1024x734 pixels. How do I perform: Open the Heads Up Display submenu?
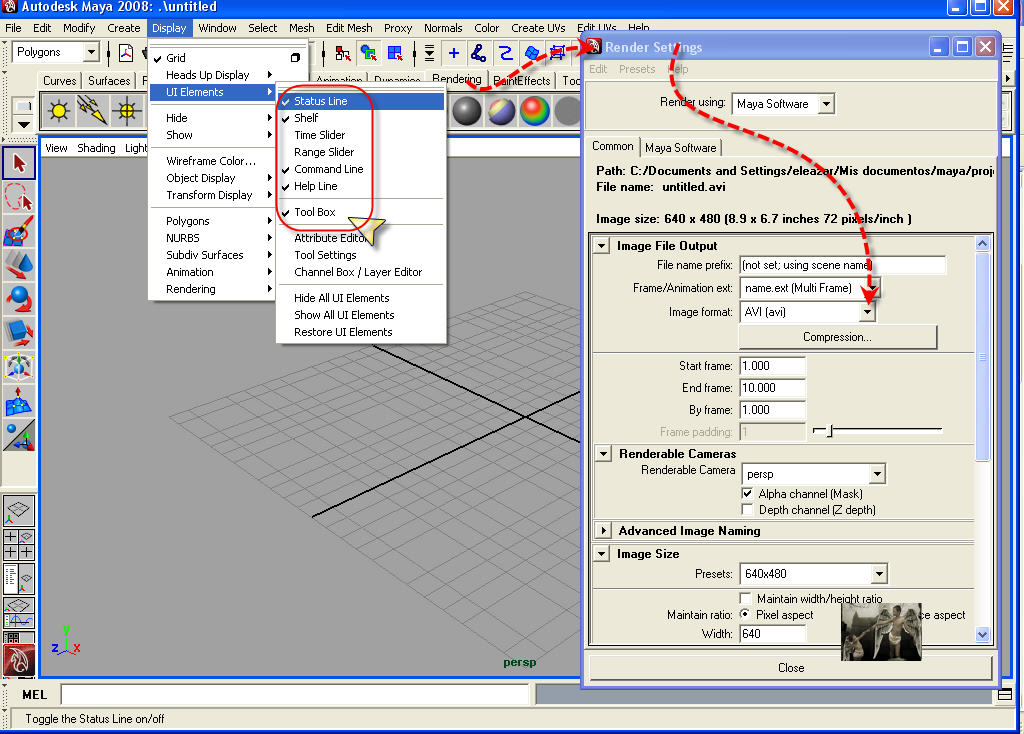coord(212,75)
